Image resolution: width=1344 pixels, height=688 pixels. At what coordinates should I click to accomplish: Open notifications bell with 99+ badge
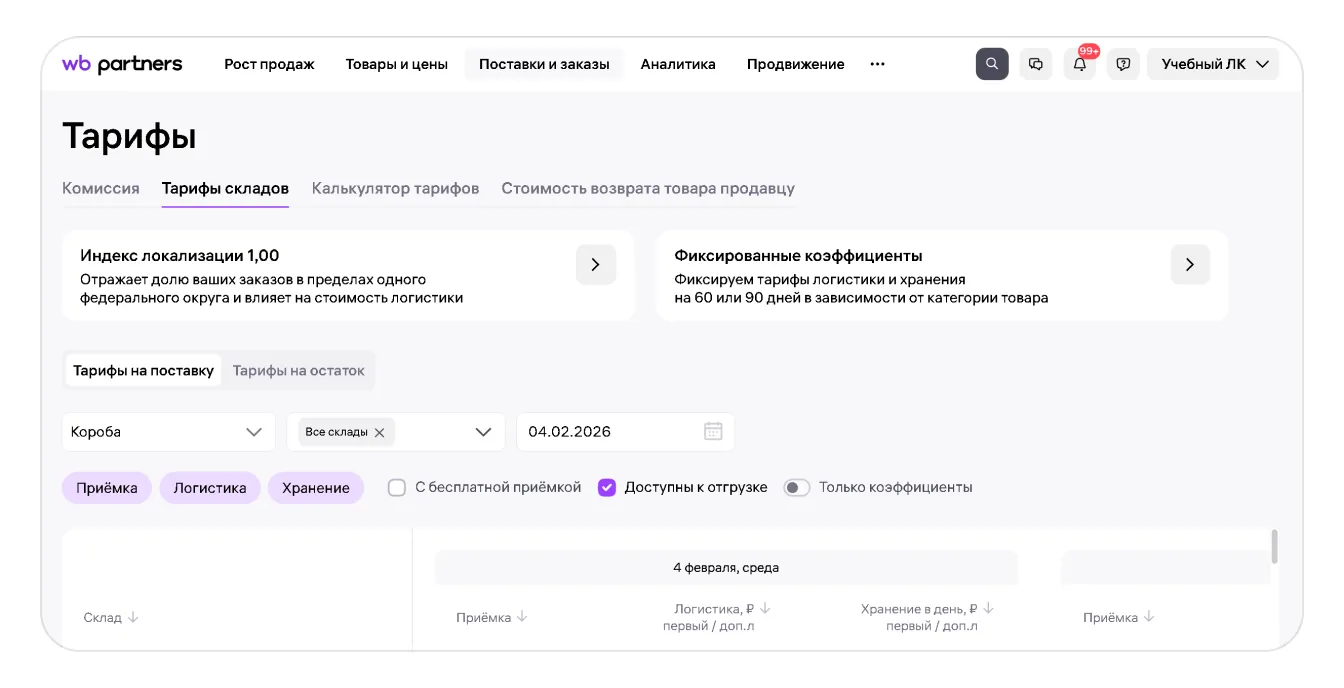click(x=1080, y=64)
